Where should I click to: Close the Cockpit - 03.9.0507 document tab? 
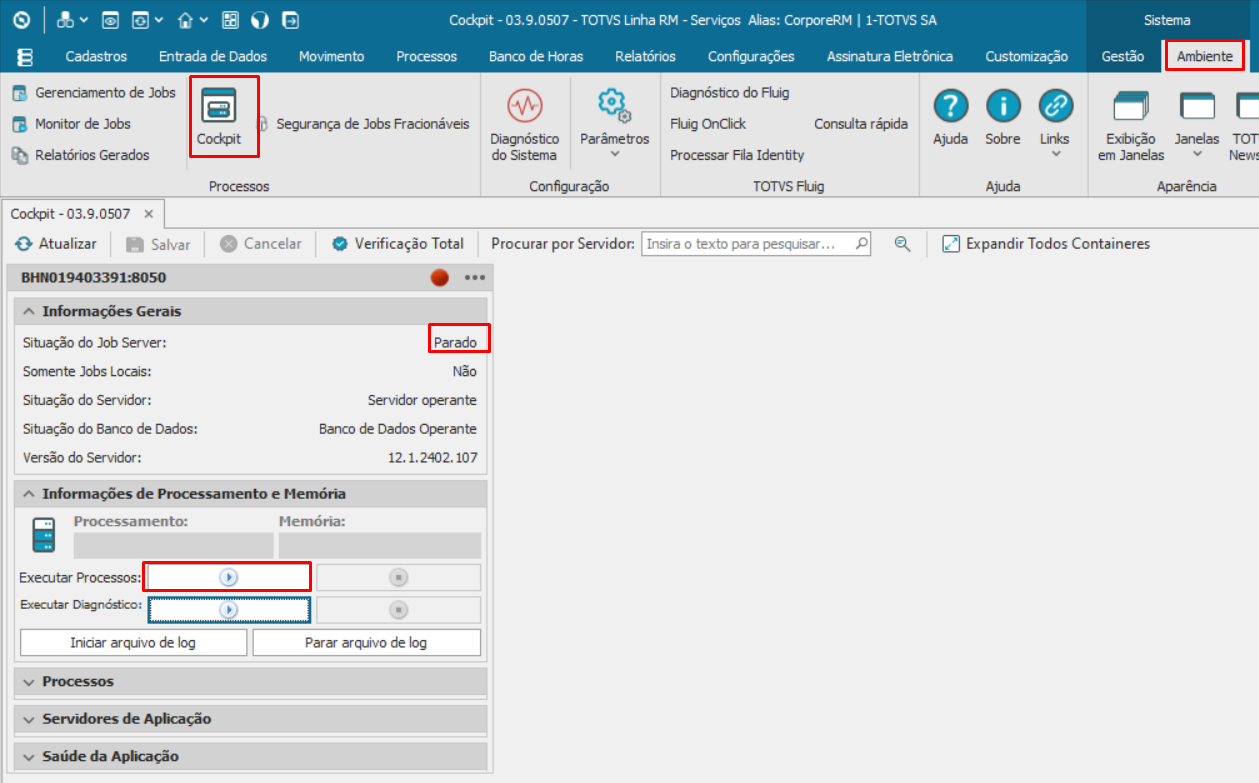coord(149,214)
